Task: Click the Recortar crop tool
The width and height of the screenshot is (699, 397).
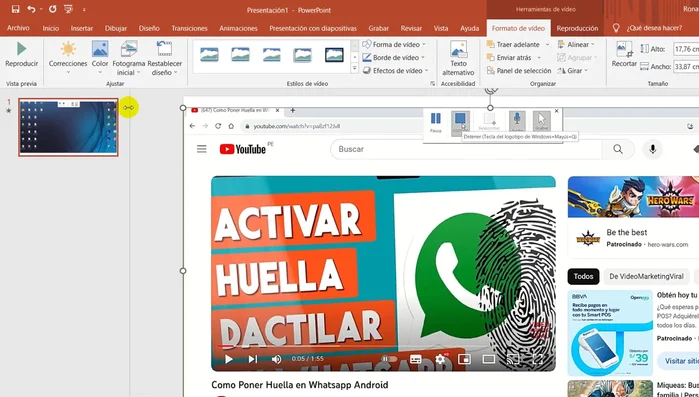Action: [x=624, y=54]
